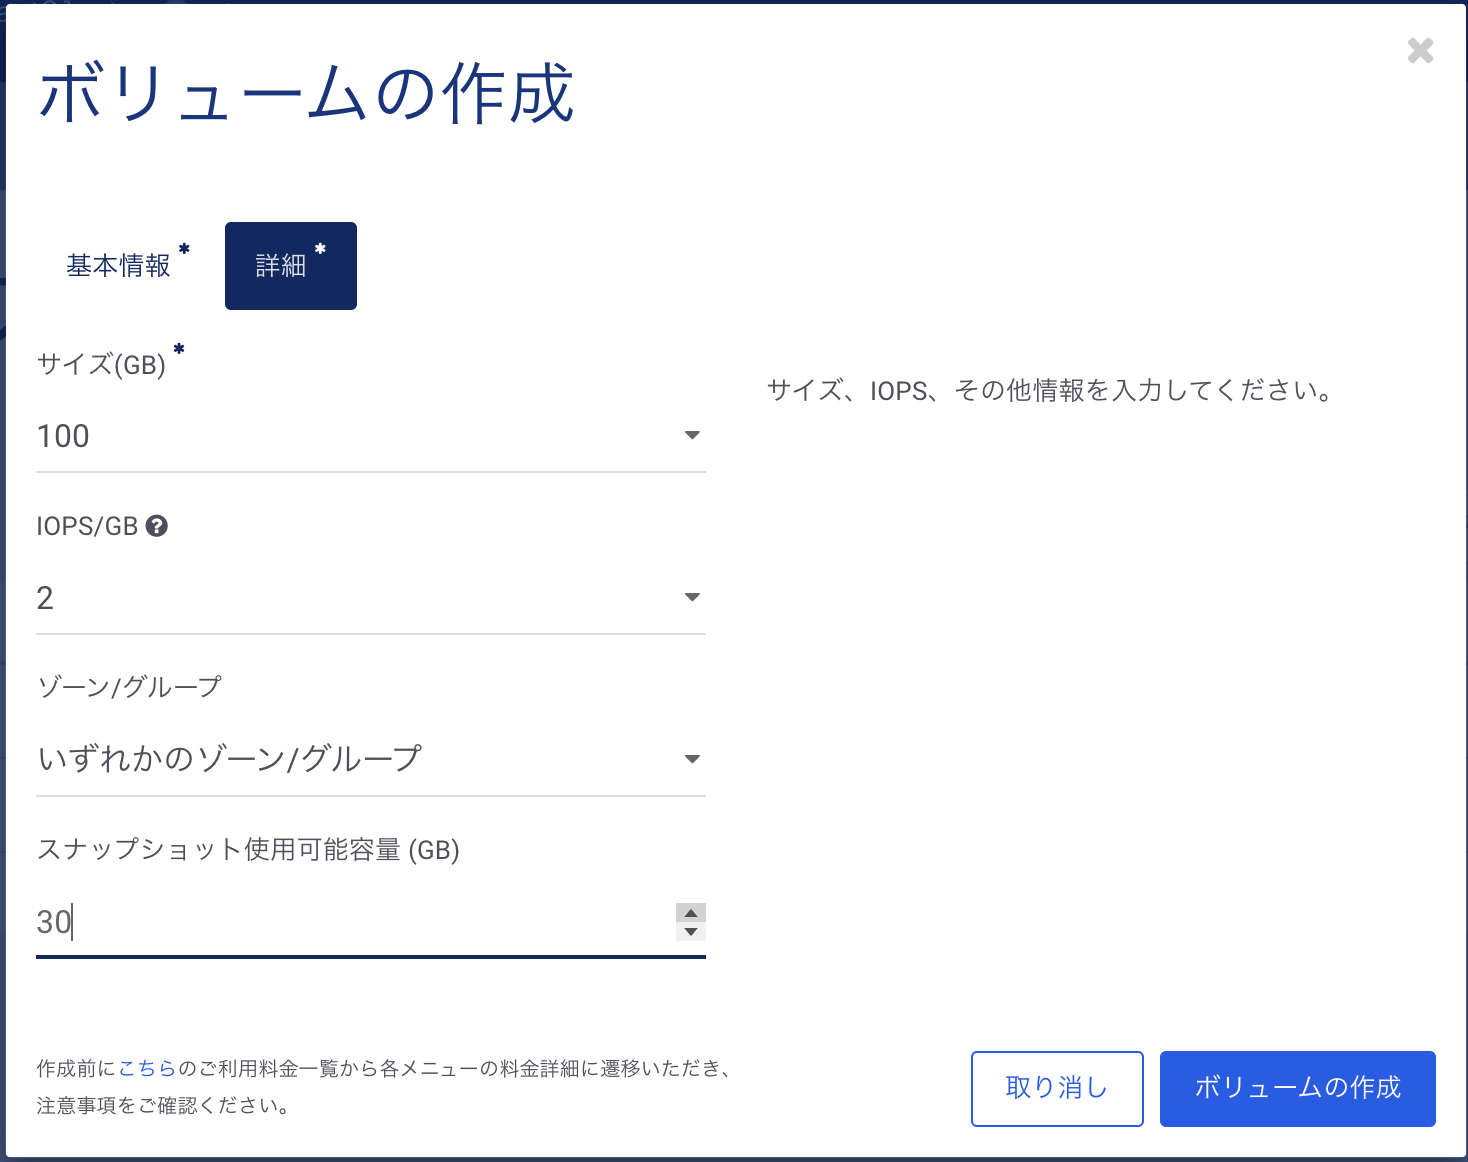The height and width of the screenshot is (1162, 1468).
Task: Click the ボリュームの作成 dialog heading
Action: 306,94
